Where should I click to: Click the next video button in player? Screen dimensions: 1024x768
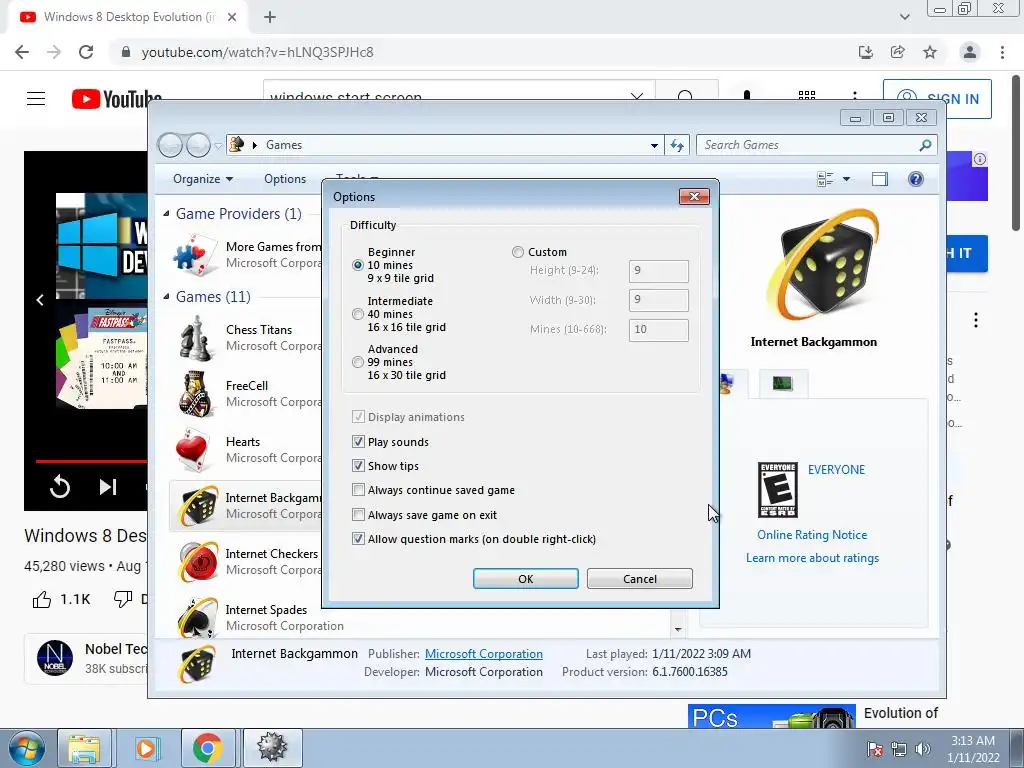pyautogui.click(x=108, y=487)
